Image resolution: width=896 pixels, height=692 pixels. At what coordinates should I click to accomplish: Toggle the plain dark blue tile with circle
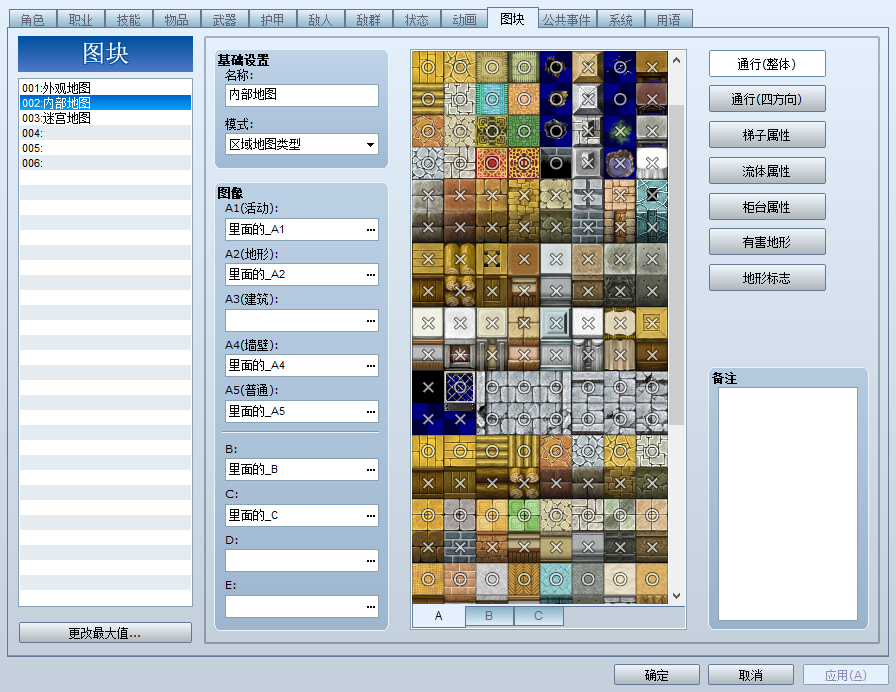click(619, 99)
